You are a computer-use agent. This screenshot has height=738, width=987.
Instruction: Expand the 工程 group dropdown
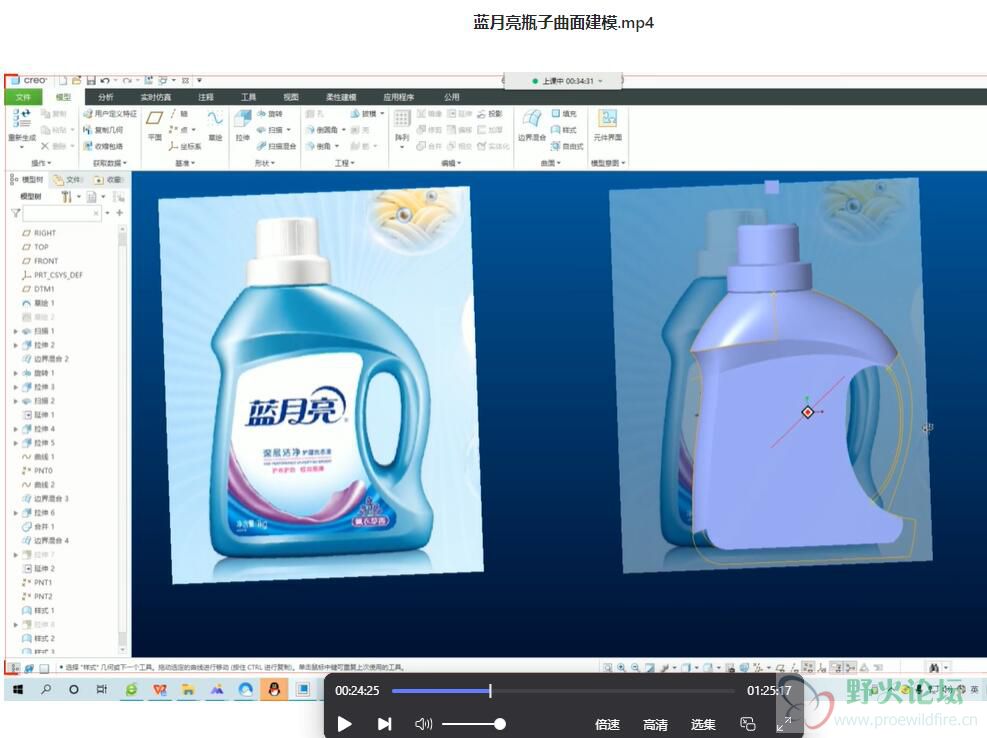tap(344, 163)
